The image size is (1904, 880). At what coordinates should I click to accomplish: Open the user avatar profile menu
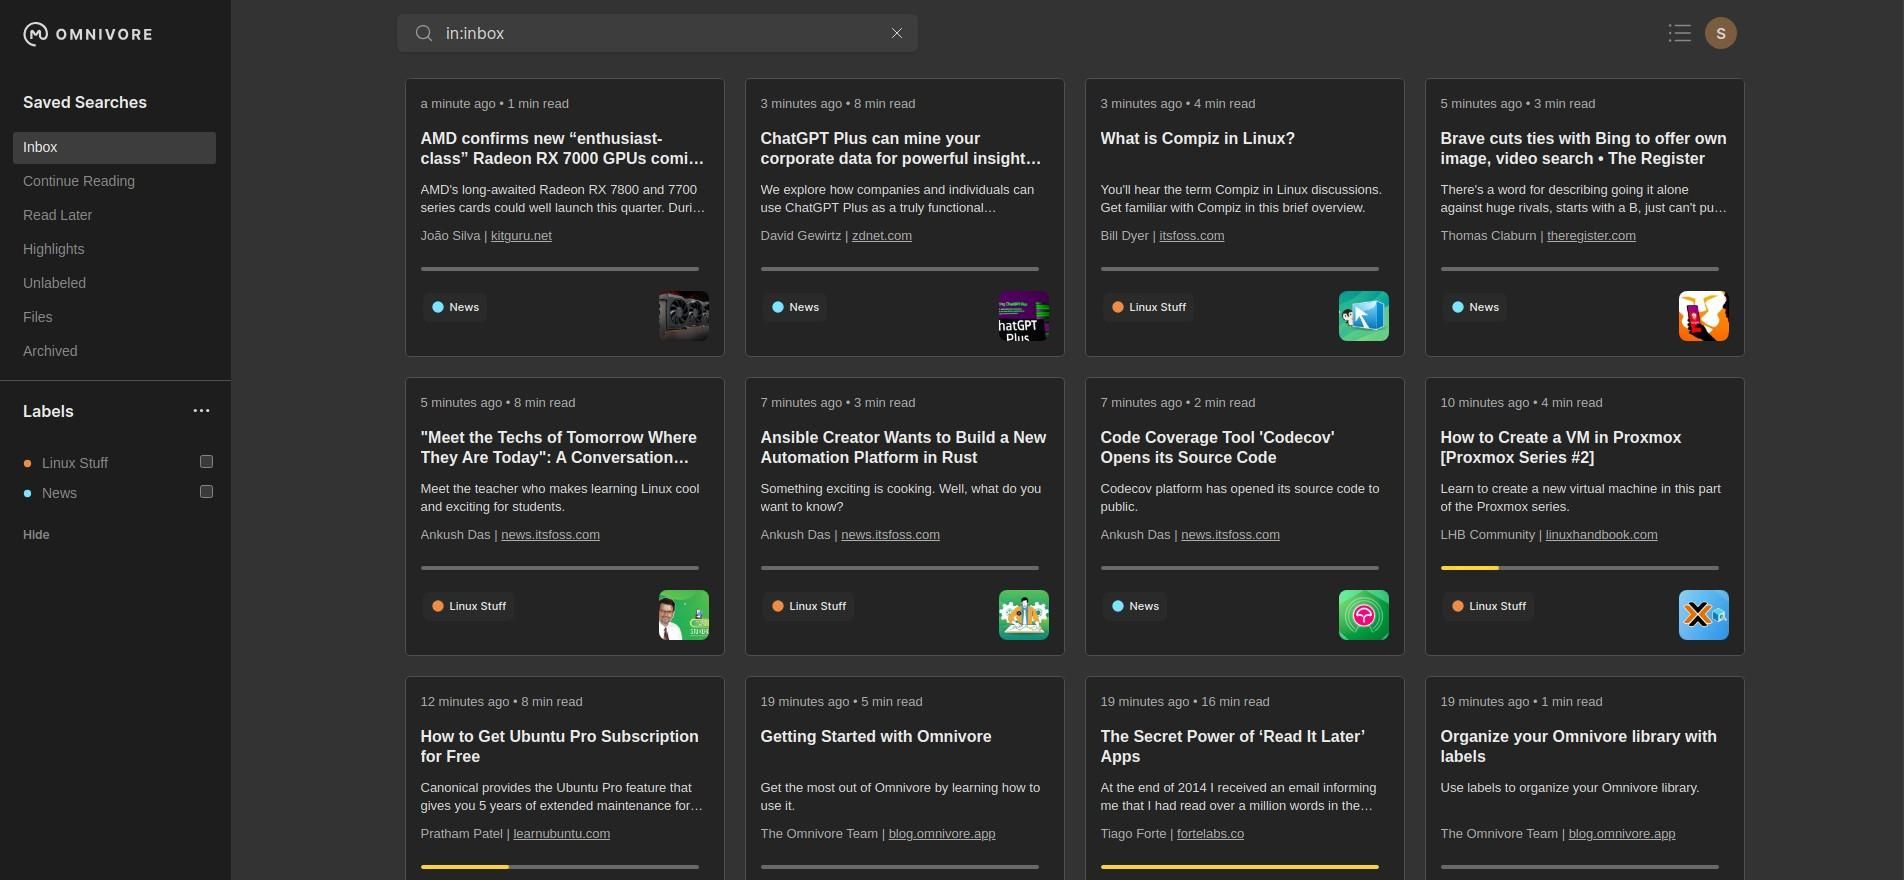tap(1720, 33)
